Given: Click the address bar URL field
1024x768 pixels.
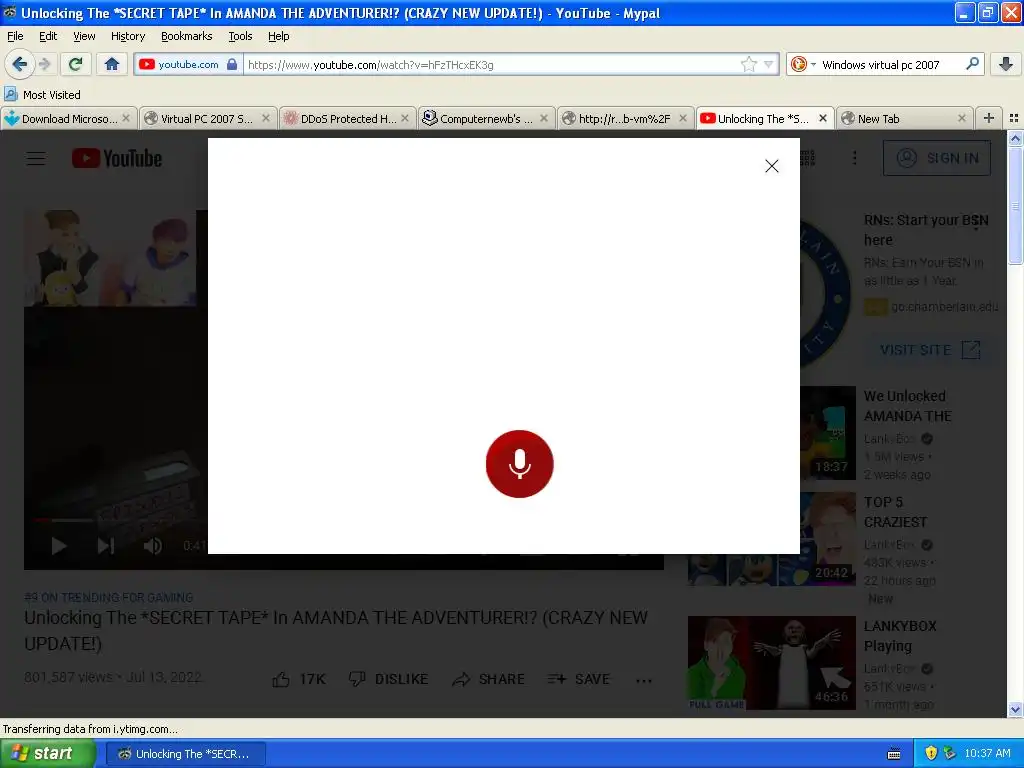Looking at the screenshot, I should 491,64.
